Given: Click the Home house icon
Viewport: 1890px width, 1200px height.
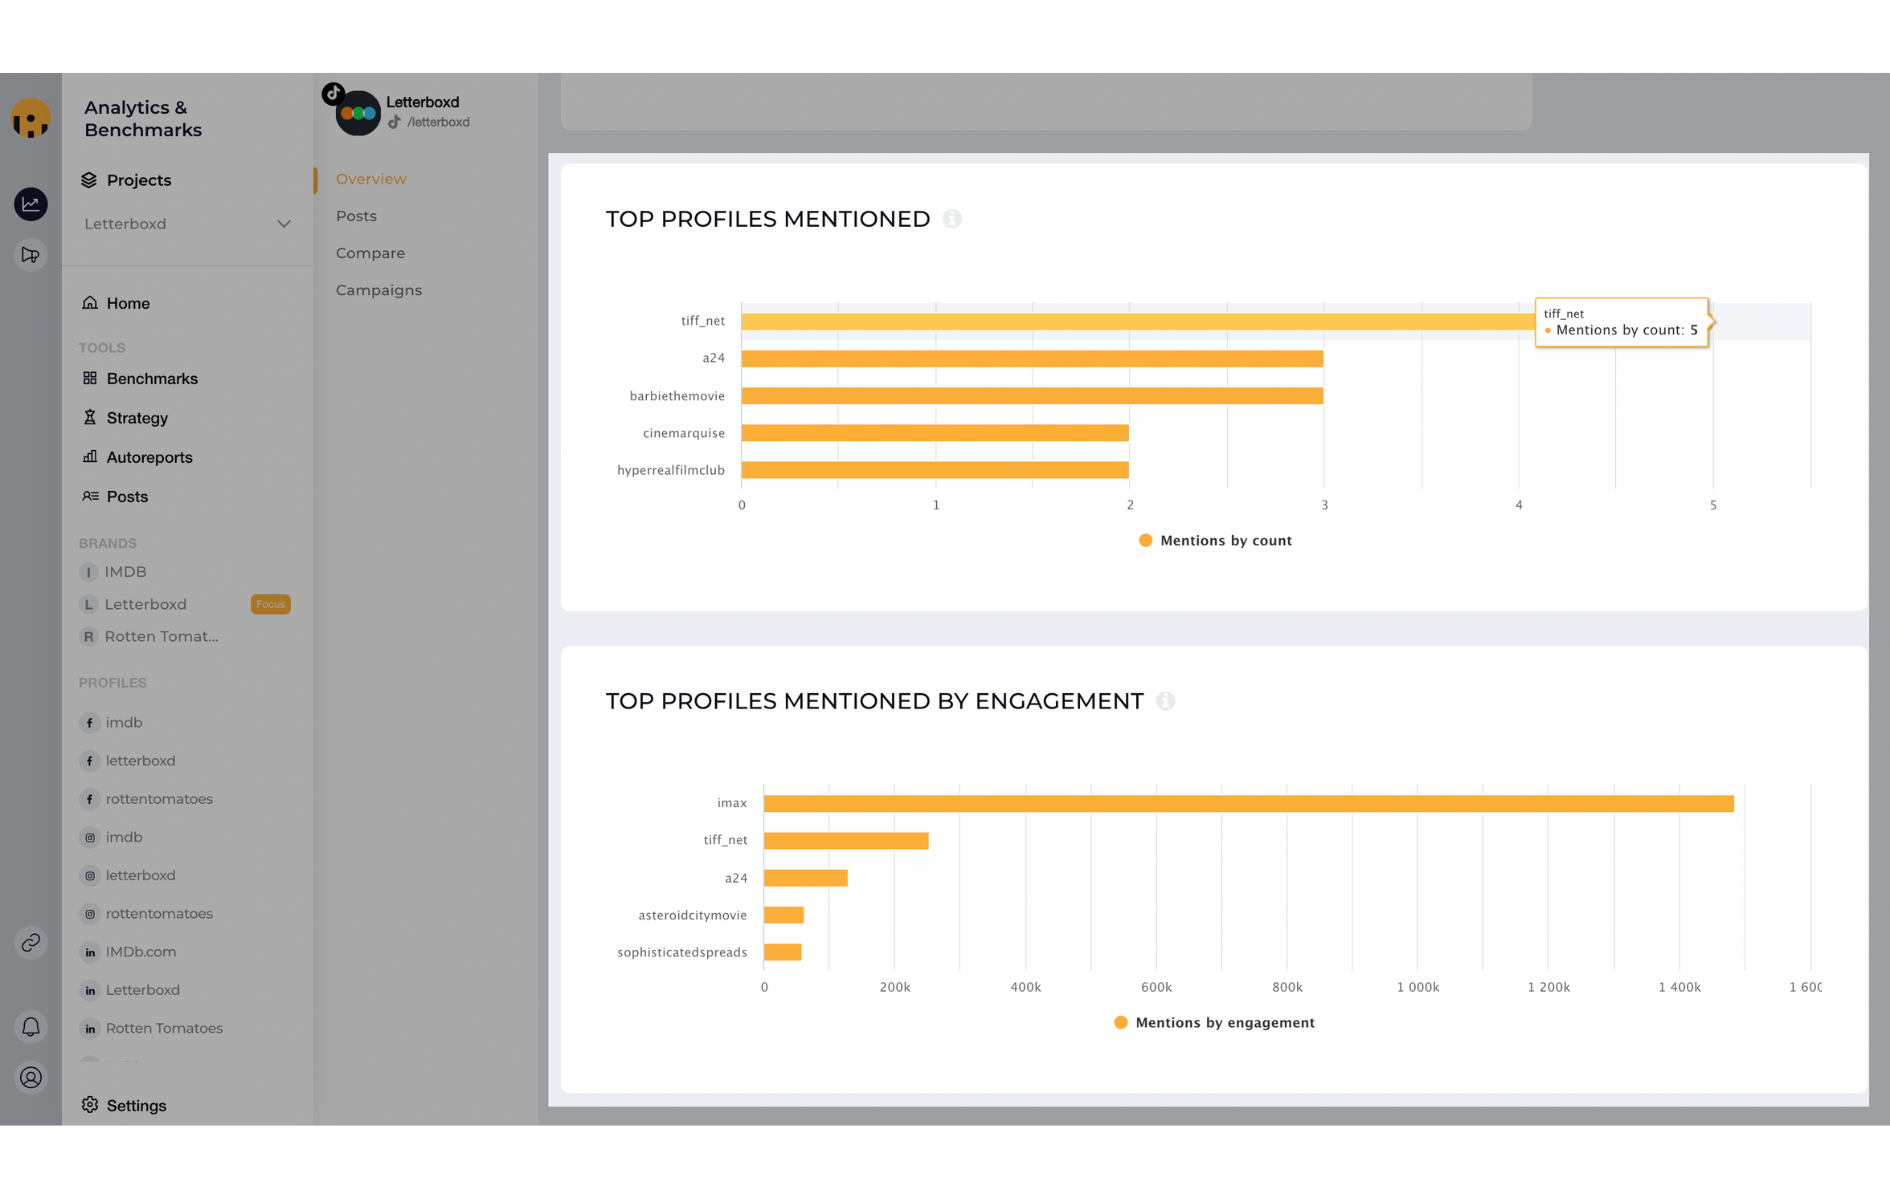Looking at the screenshot, I should click(90, 302).
